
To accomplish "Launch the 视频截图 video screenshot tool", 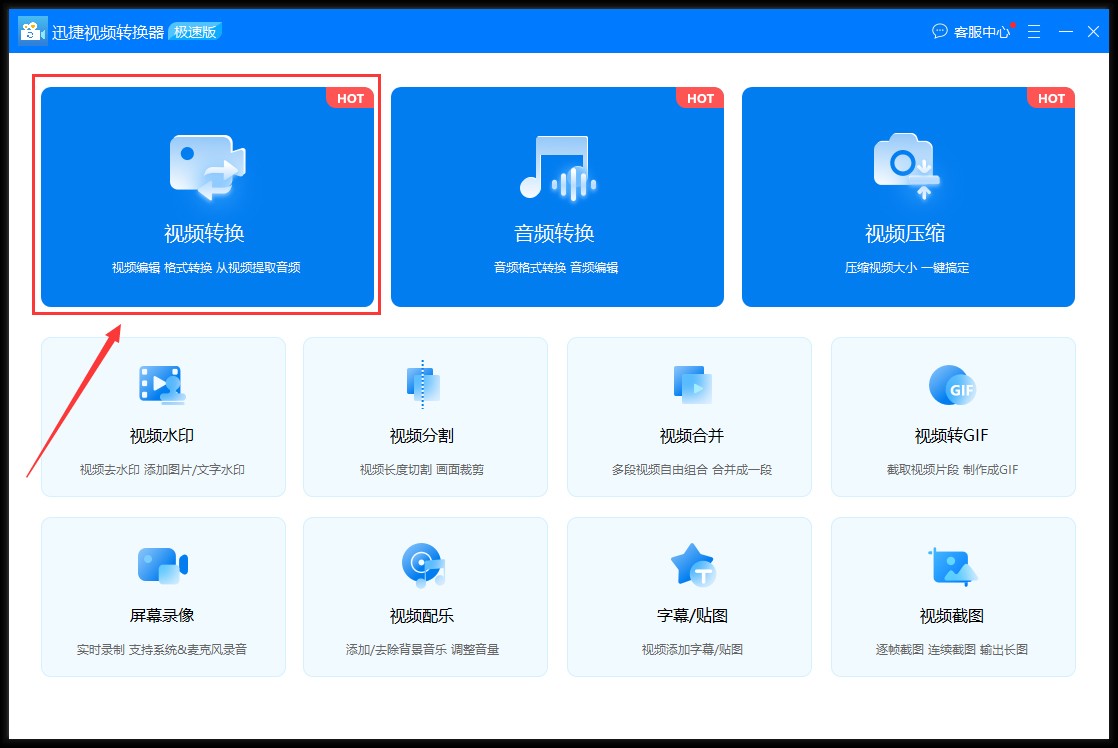I will click(952, 597).
